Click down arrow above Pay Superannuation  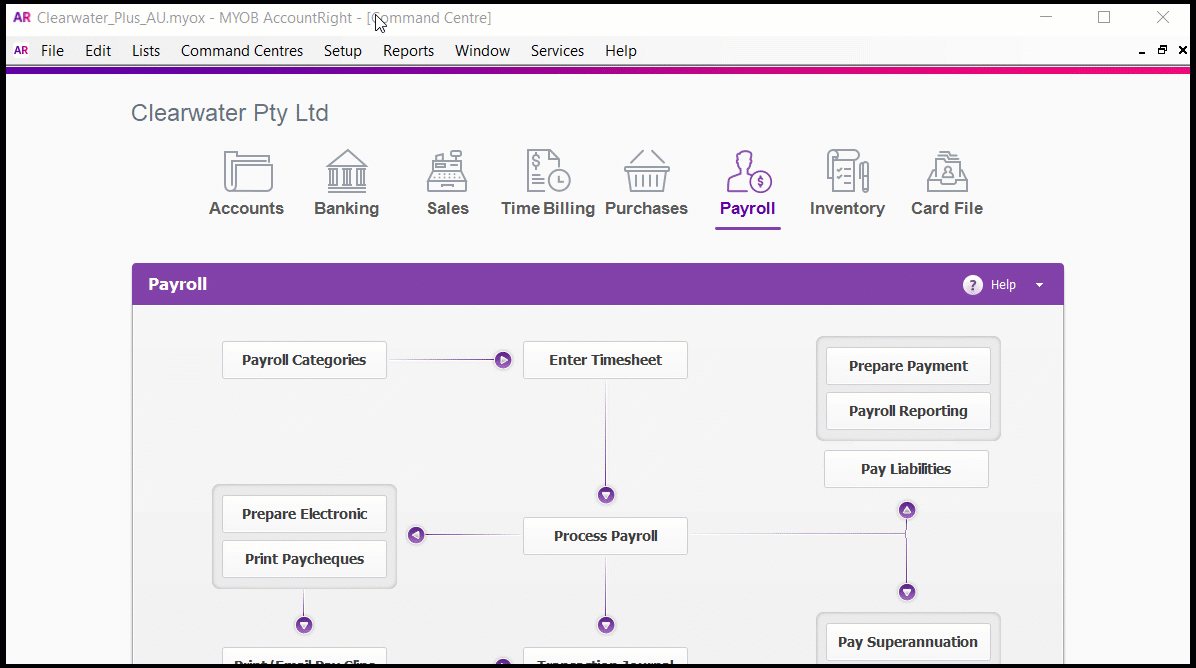907,592
